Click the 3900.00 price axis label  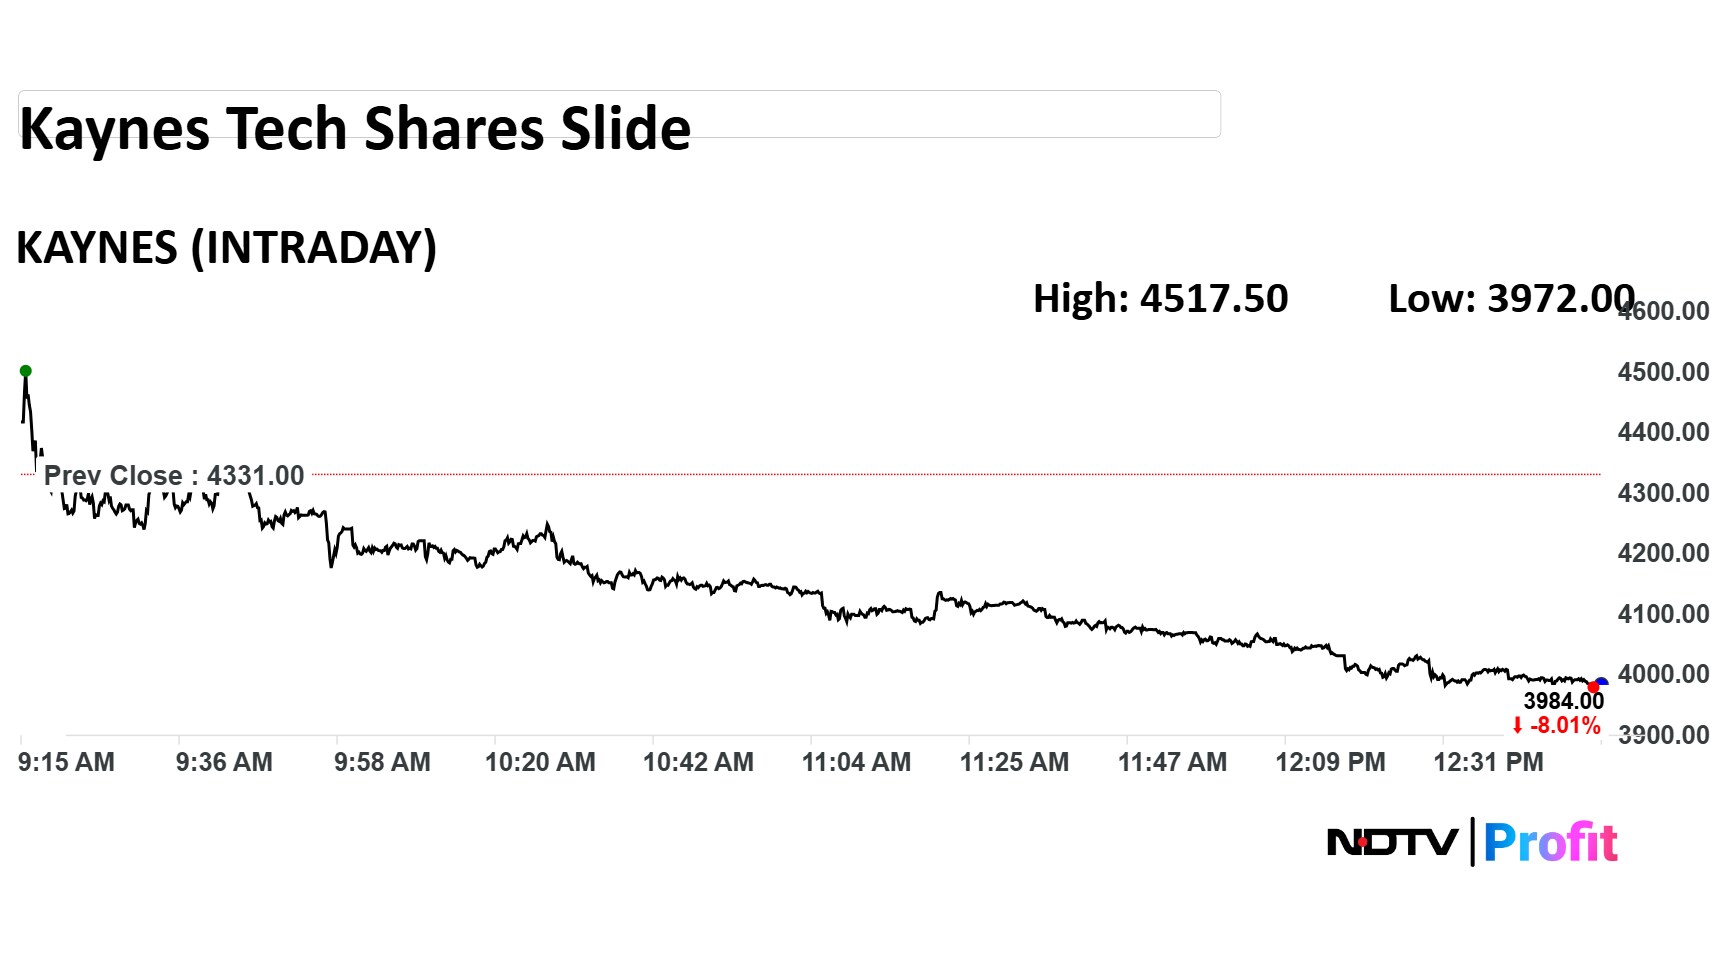click(x=1663, y=735)
